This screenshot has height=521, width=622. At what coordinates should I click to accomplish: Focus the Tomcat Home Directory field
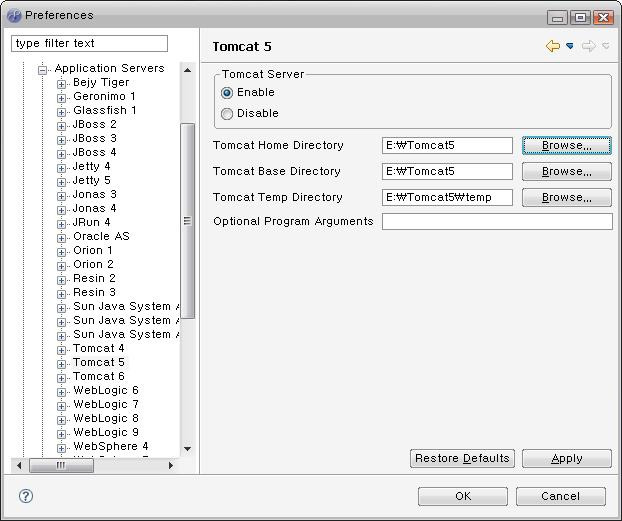point(447,145)
